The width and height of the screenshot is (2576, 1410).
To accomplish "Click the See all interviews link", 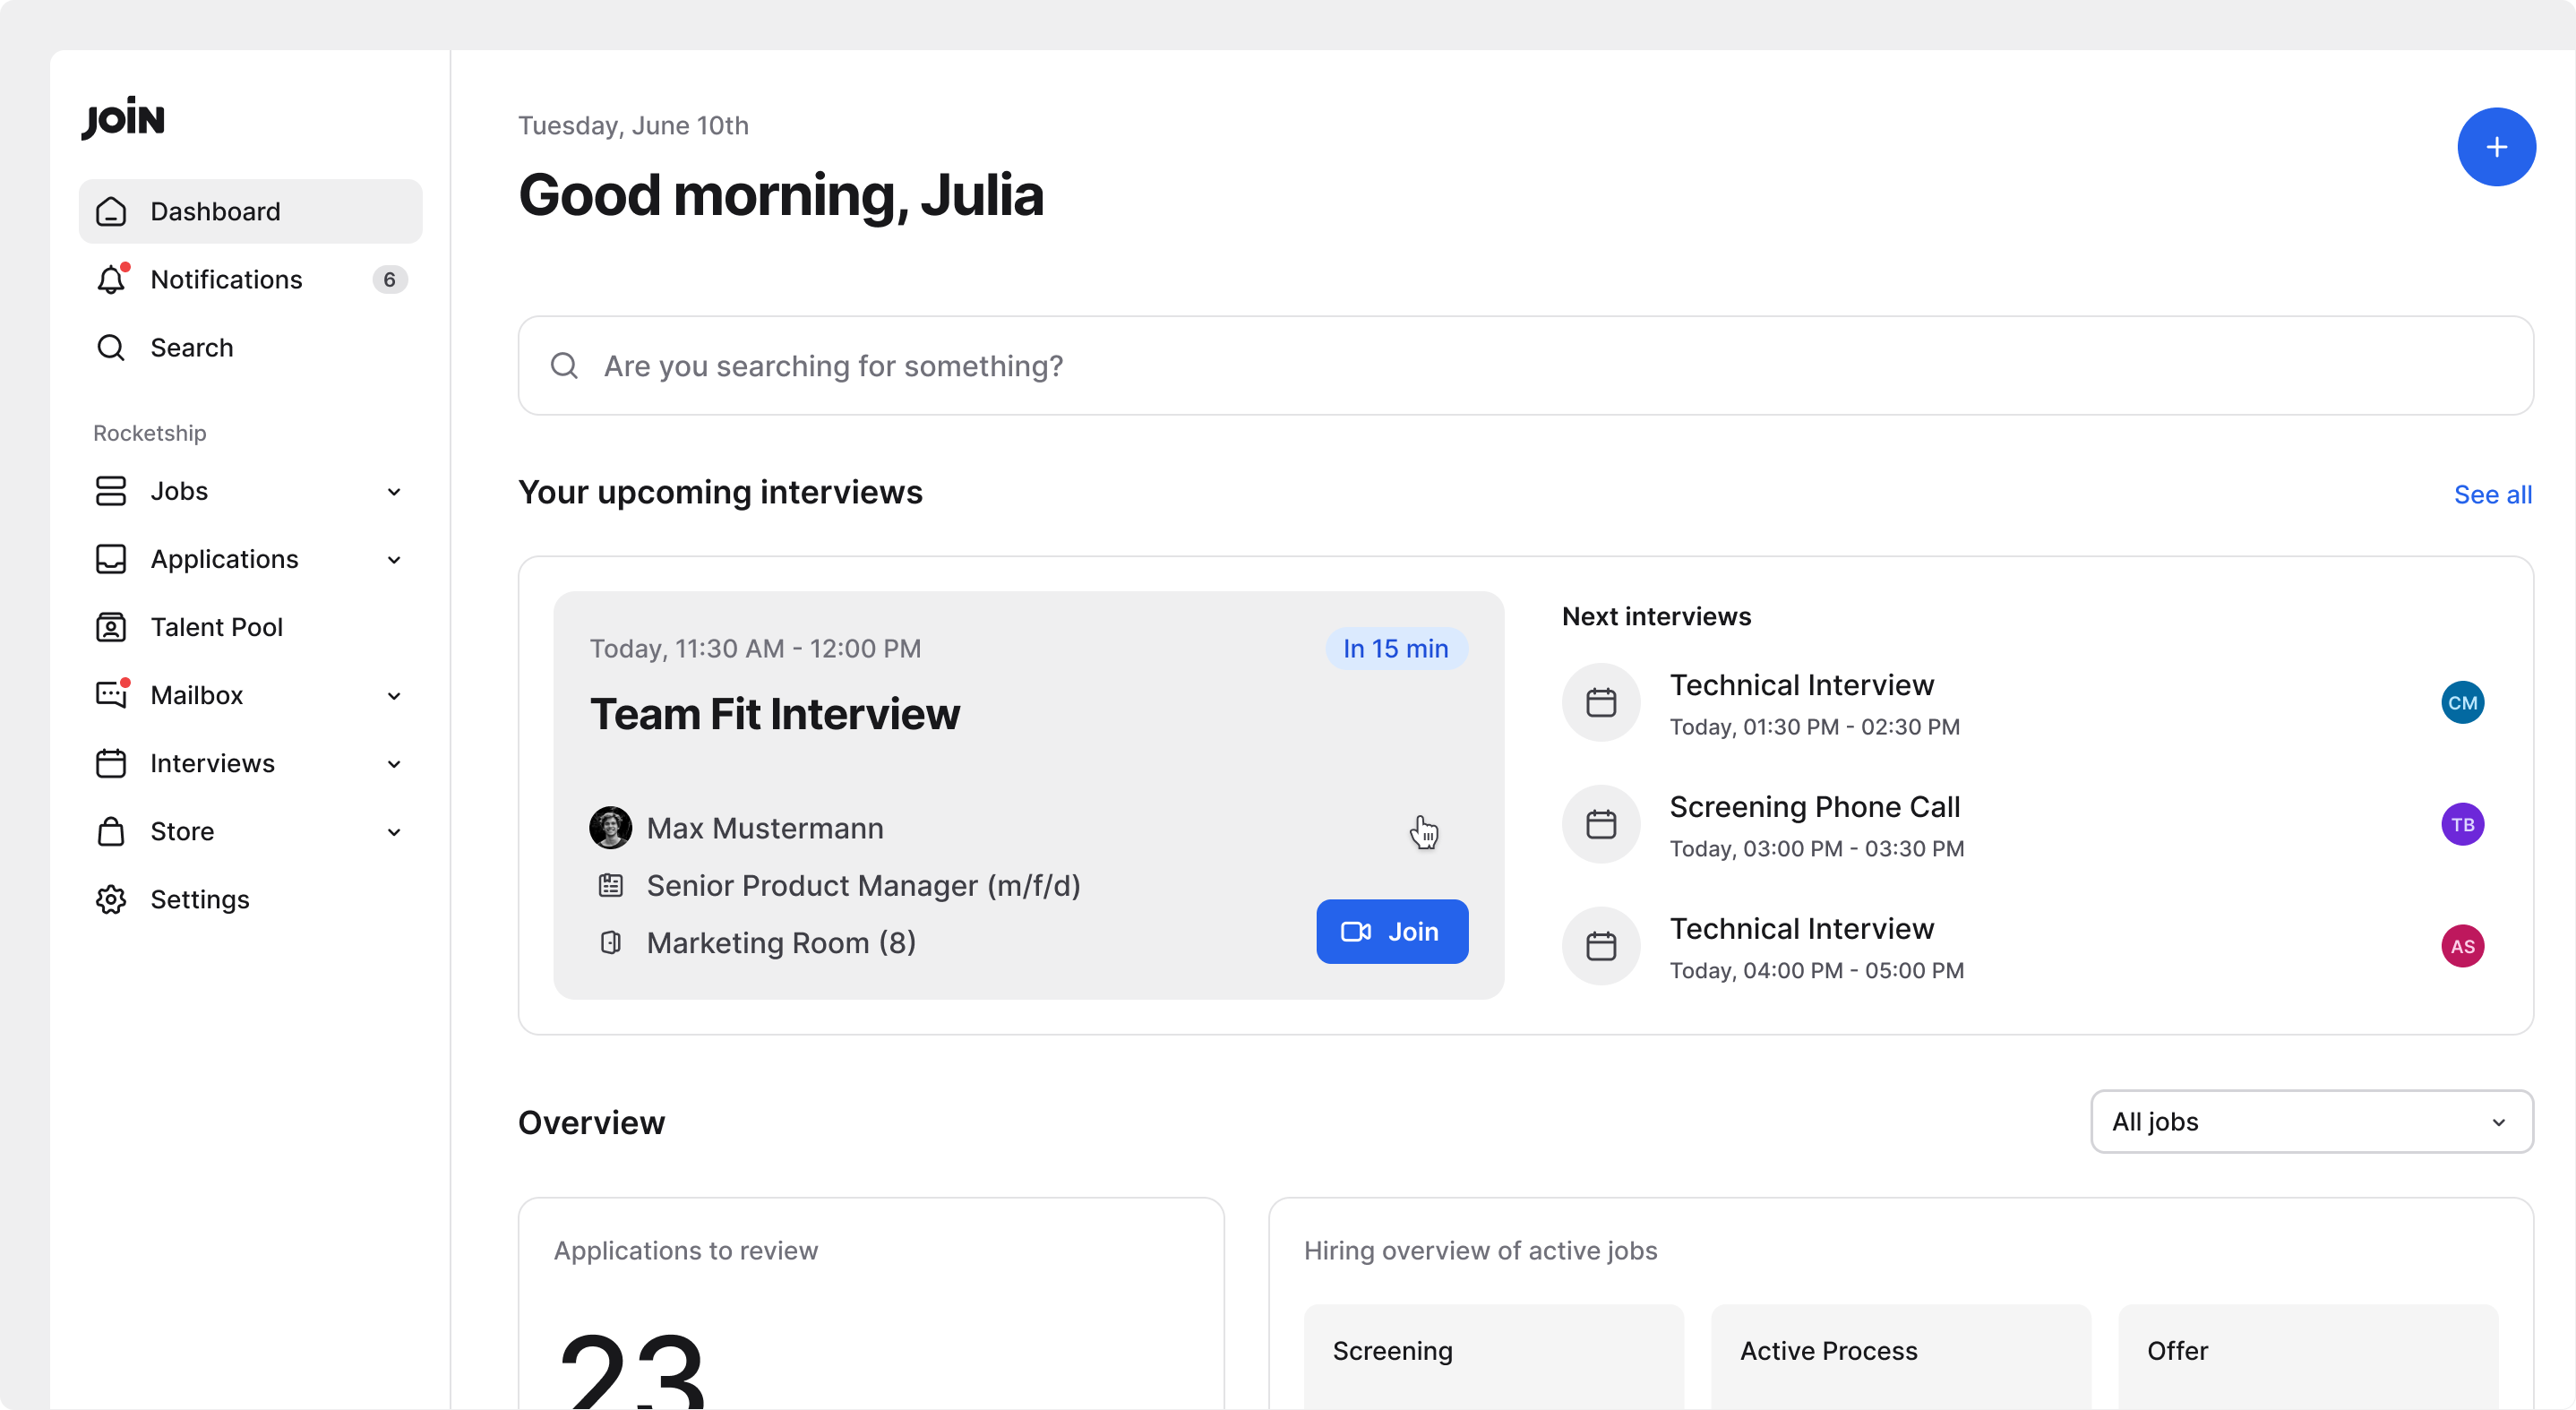I will click(x=2491, y=494).
